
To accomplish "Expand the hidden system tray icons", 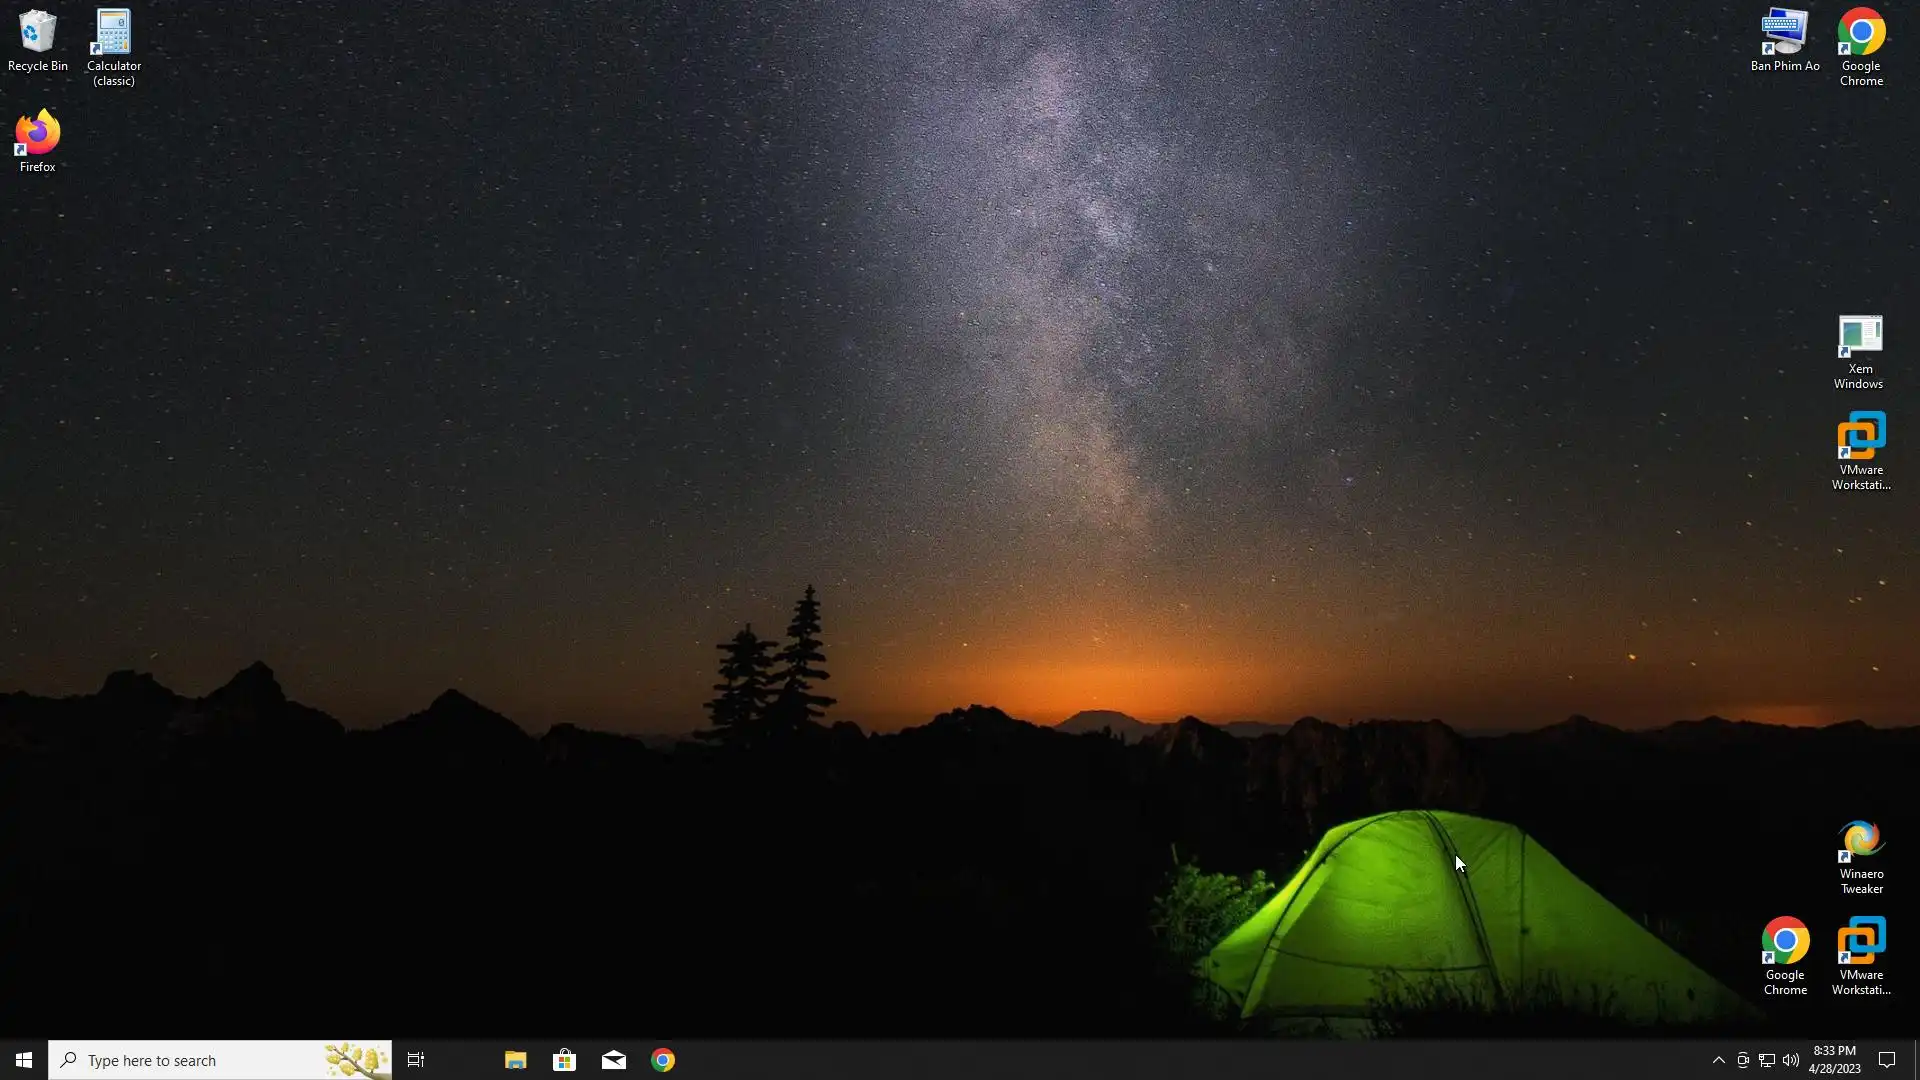I will 1718,1060.
